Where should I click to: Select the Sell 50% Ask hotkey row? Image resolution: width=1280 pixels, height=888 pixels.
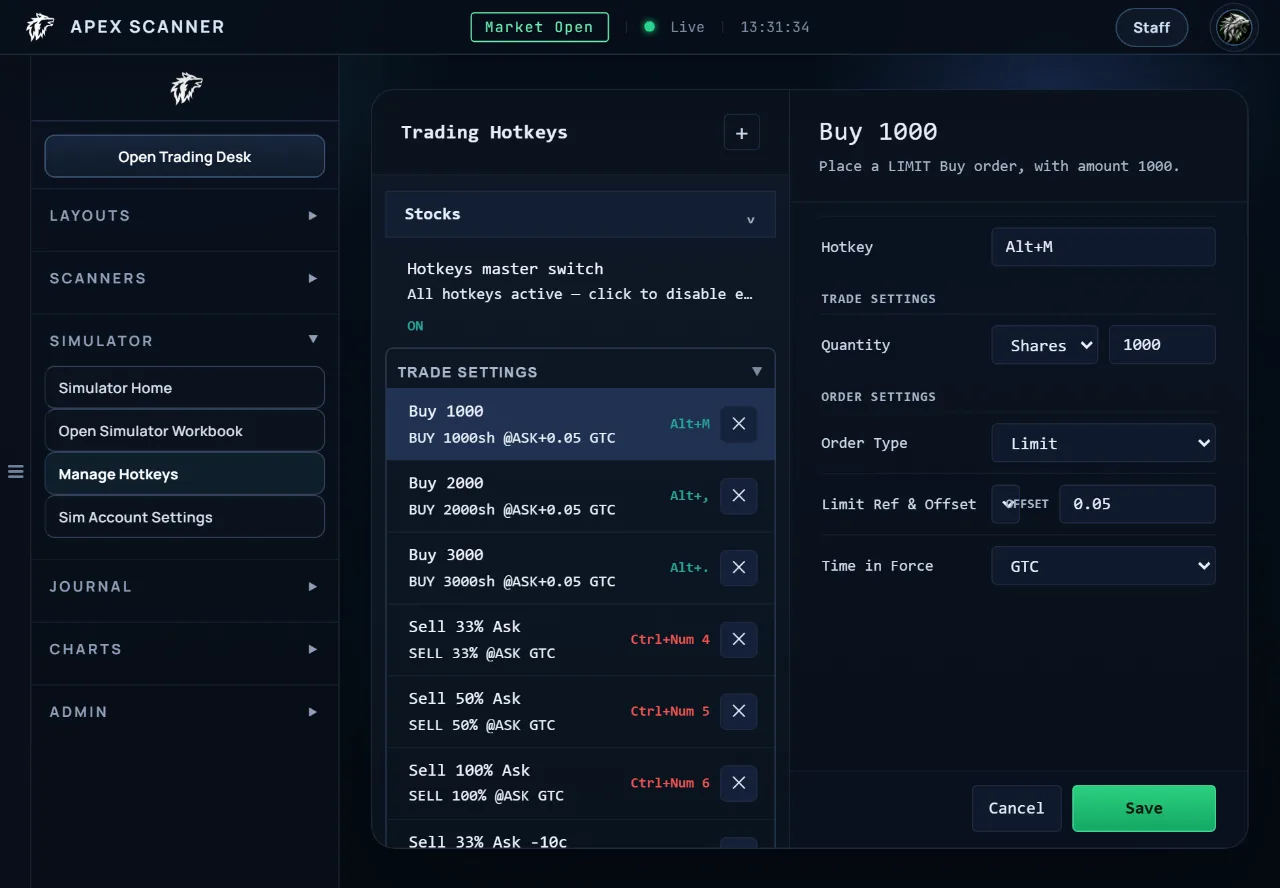(x=580, y=712)
